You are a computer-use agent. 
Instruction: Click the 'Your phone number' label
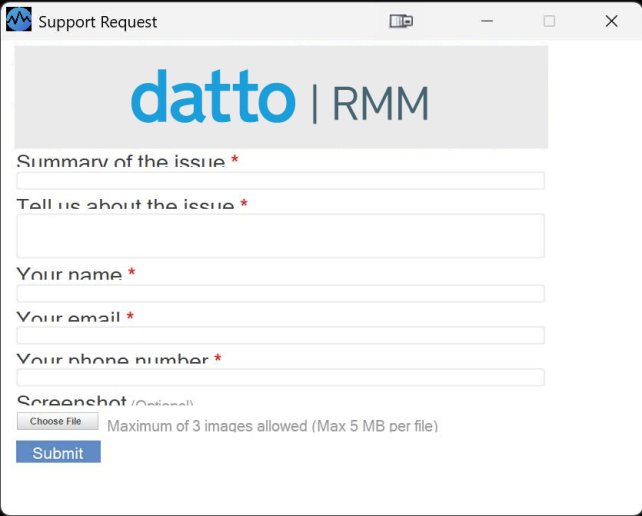tap(112, 360)
